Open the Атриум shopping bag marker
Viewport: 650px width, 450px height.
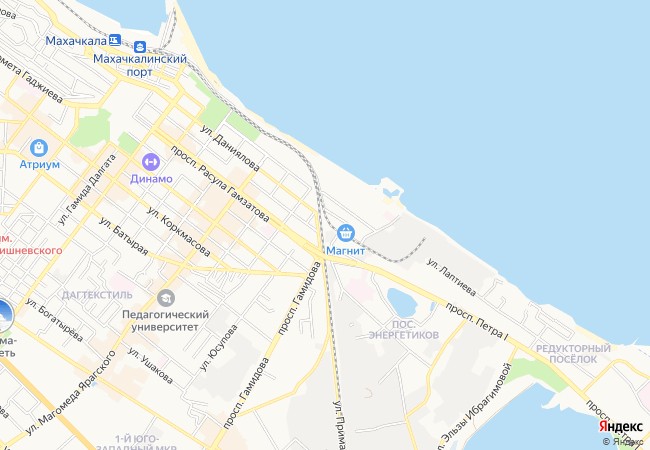pos(39,148)
